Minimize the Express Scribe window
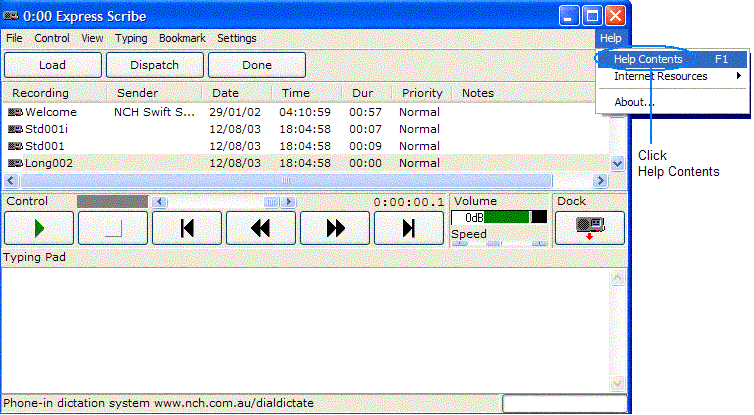This screenshot has height=415, width=754. pos(569,16)
